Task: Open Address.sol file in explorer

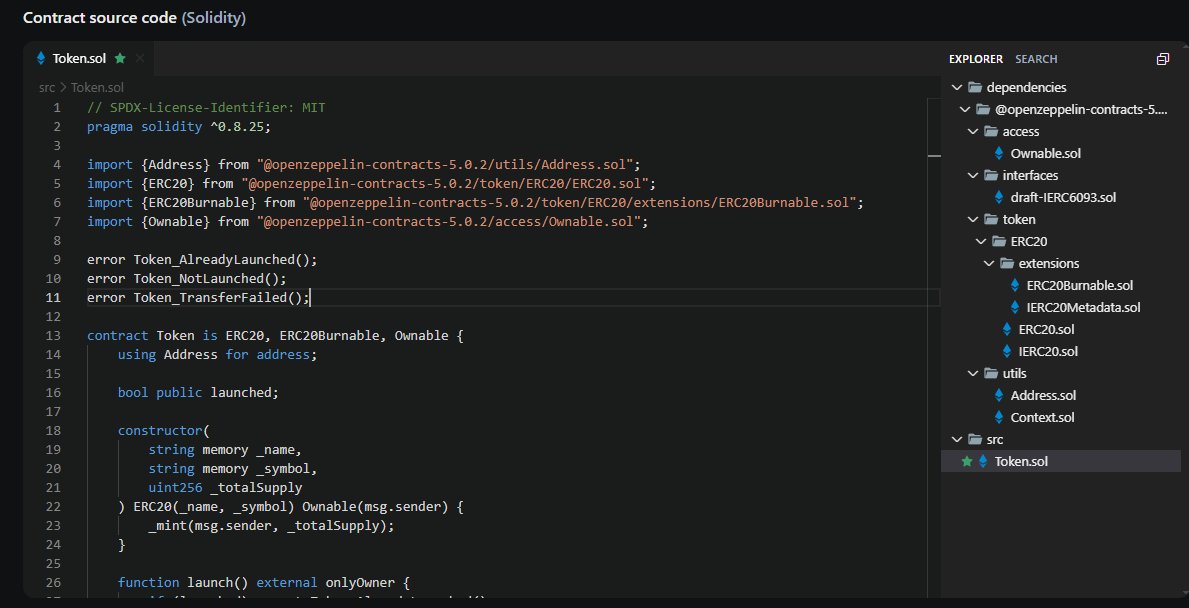Action: [x=1043, y=396]
